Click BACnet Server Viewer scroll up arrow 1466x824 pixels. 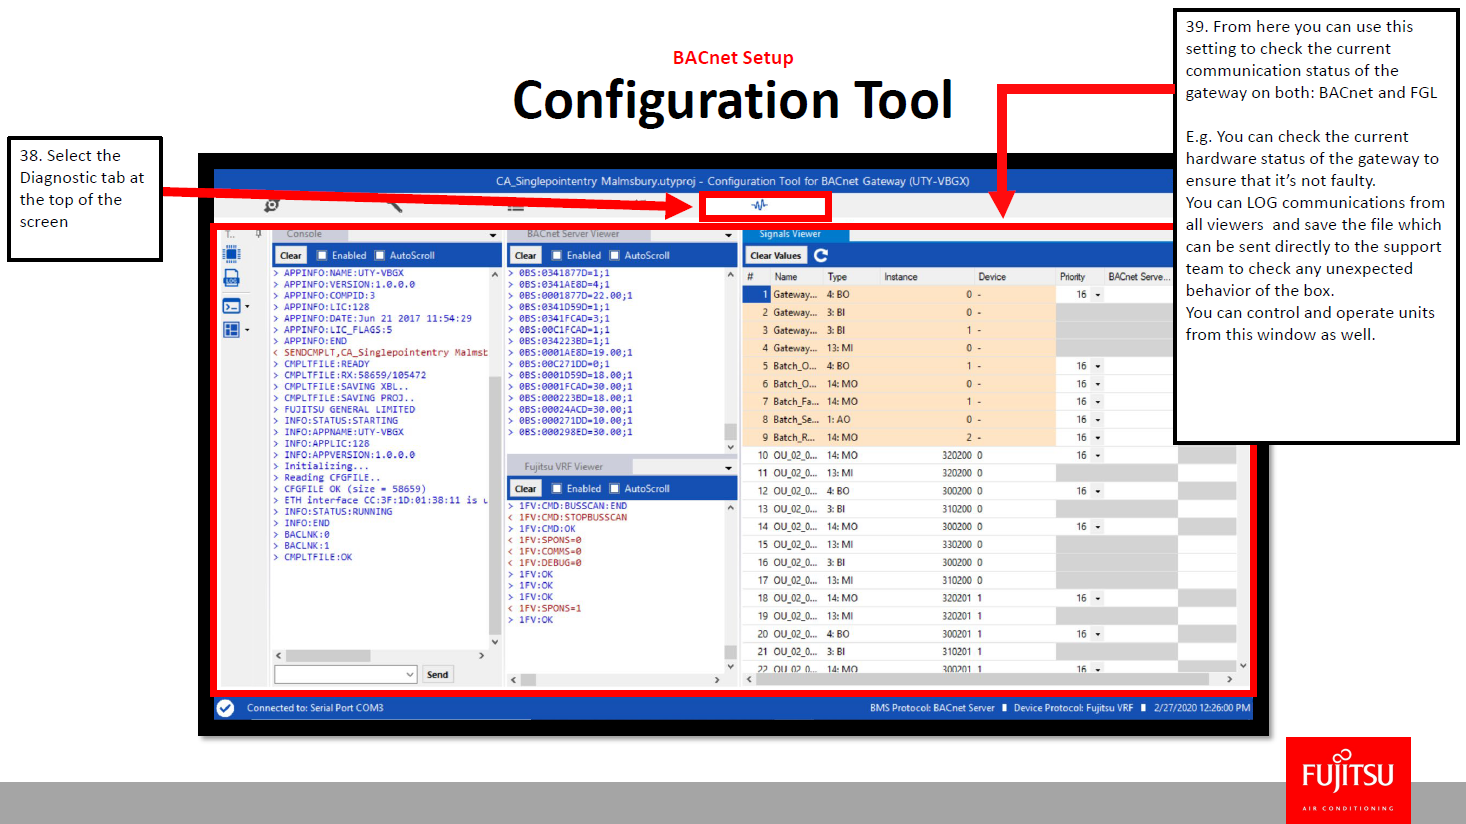tap(730, 275)
